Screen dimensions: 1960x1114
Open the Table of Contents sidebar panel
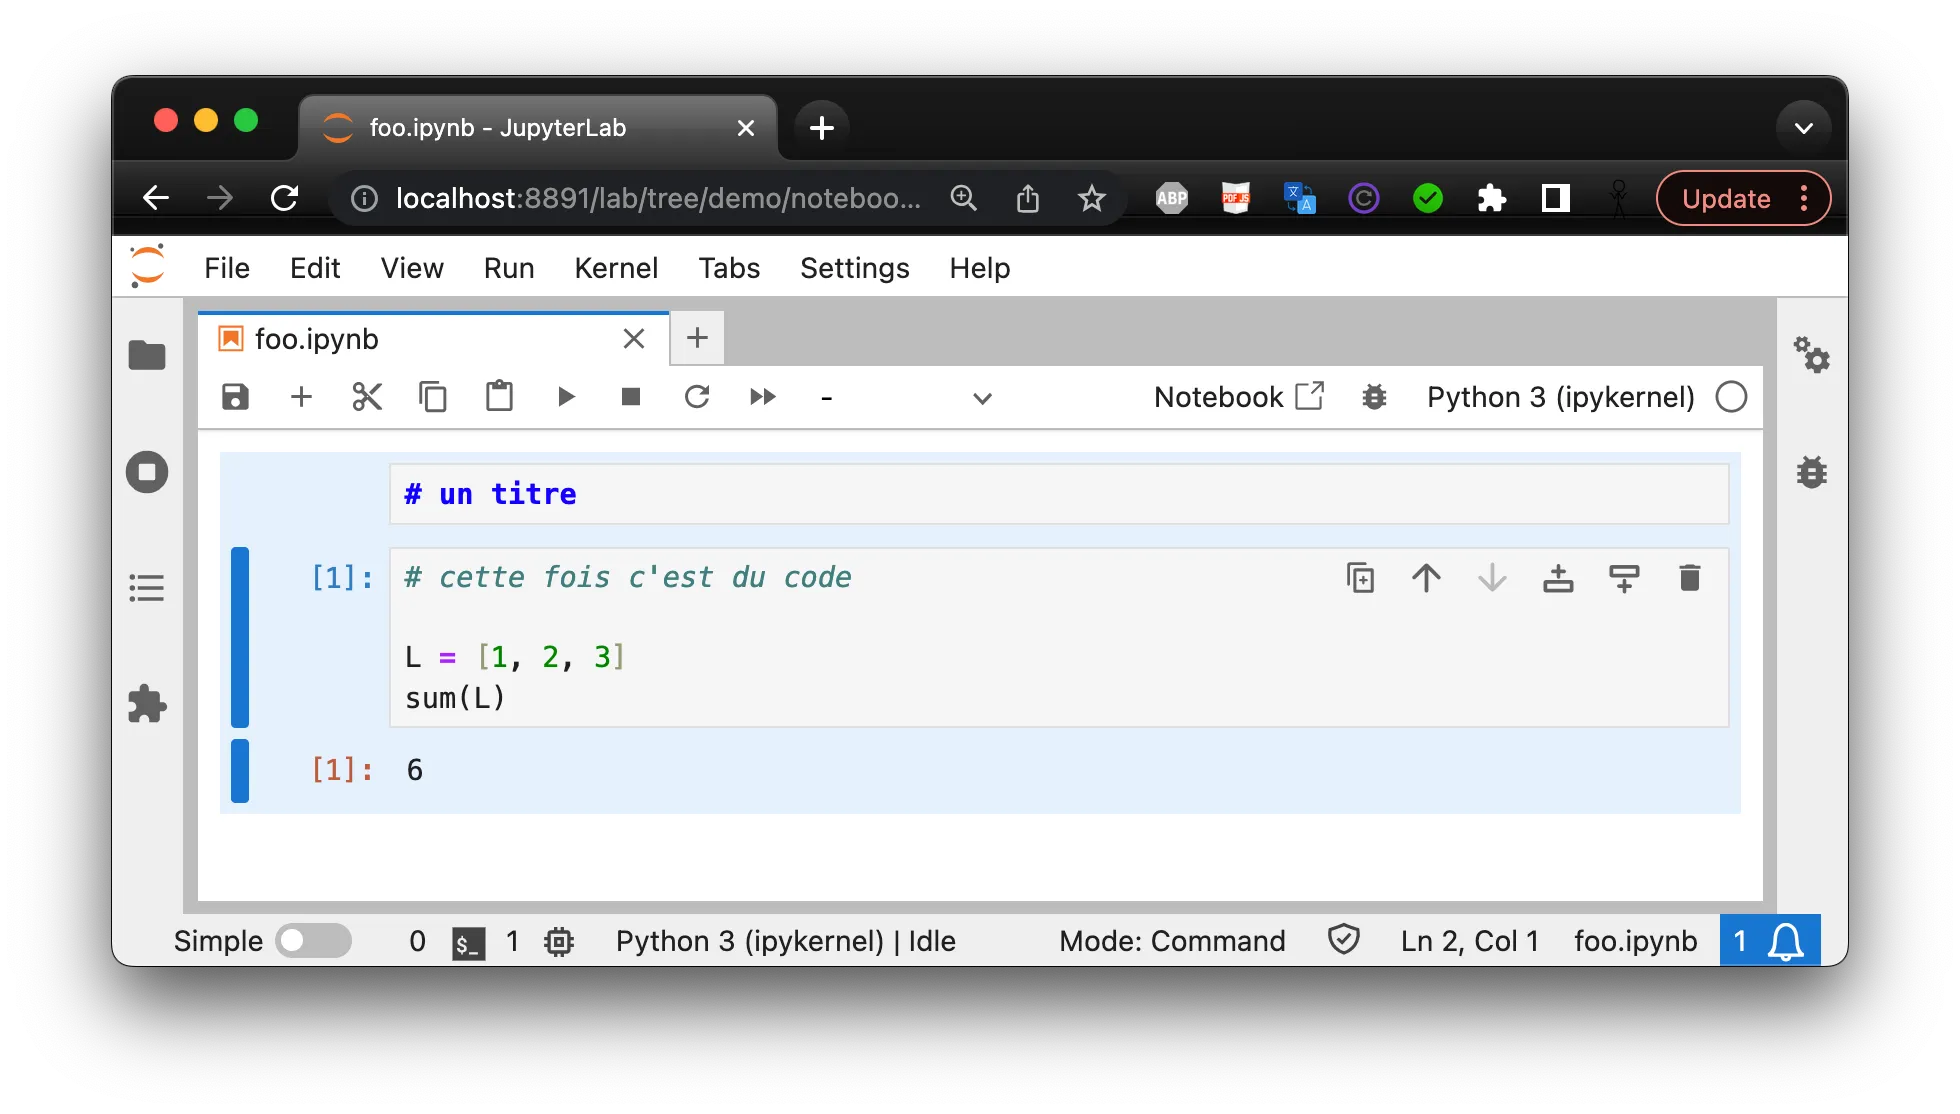(x=147, y=588)
